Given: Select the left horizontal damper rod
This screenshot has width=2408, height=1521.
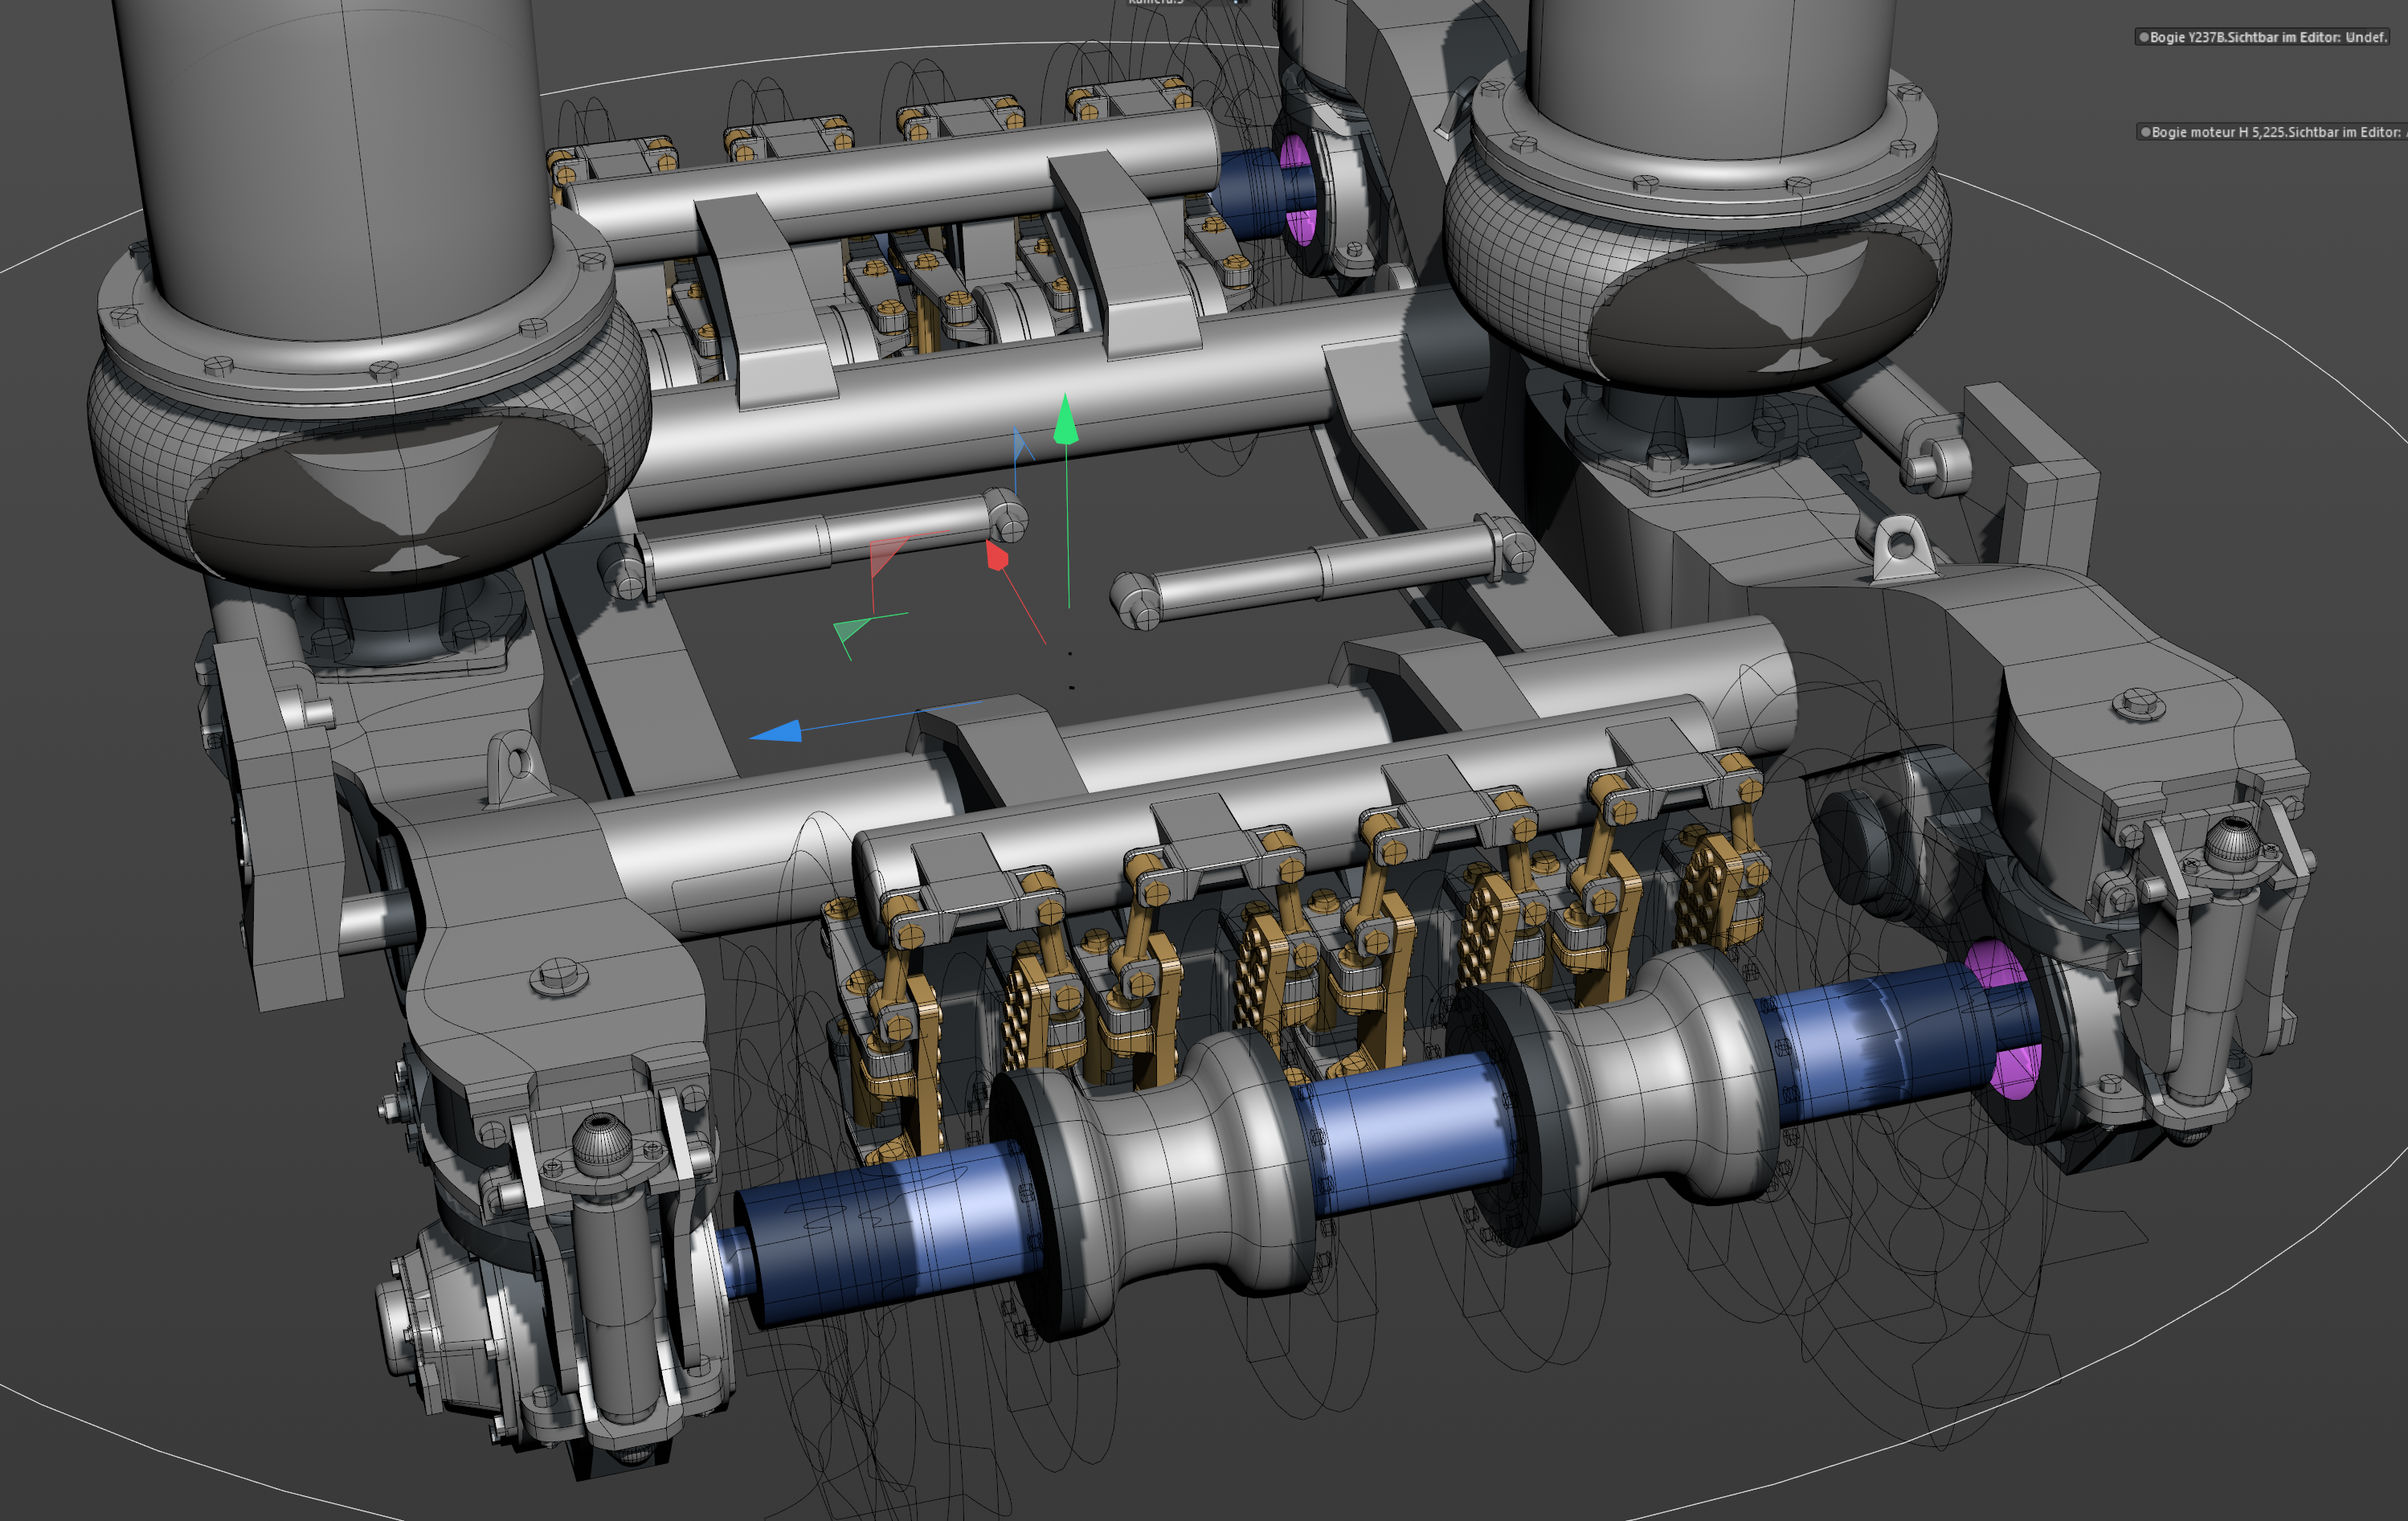Looking at the screenshot, I should pyautogui.click(x=816, y=545).
